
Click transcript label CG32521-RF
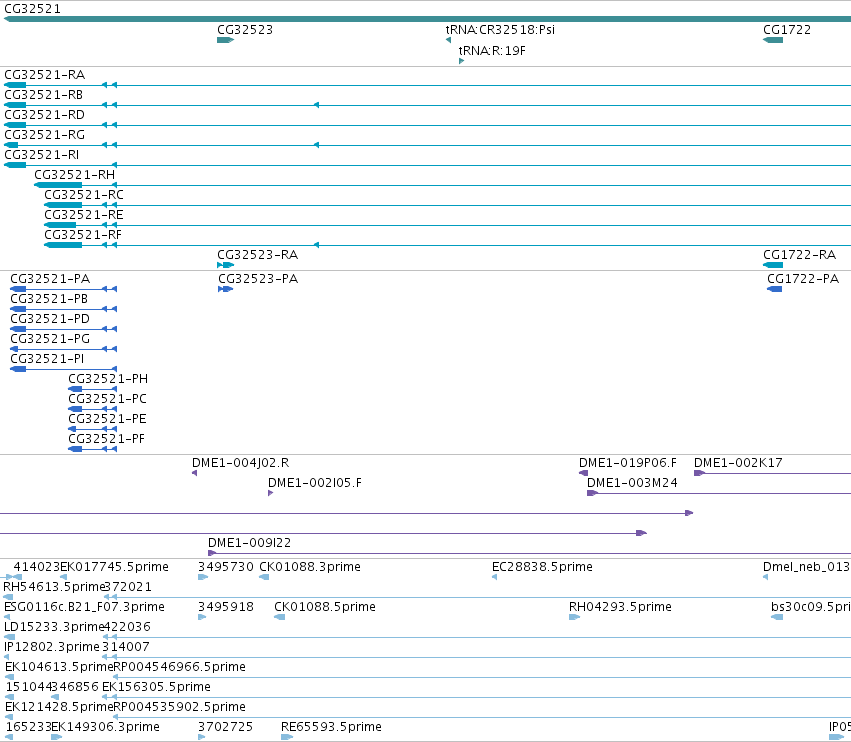83,234
